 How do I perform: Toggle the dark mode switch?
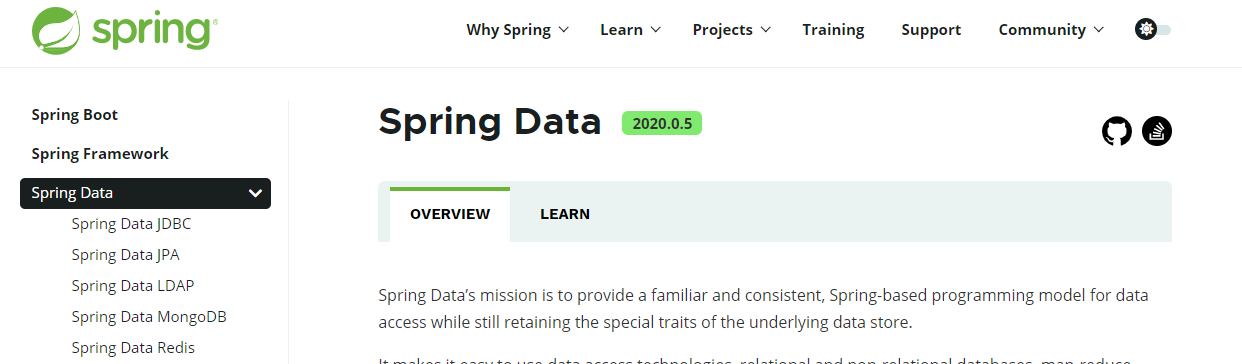pyautogui.click(x=1153, y=30)
